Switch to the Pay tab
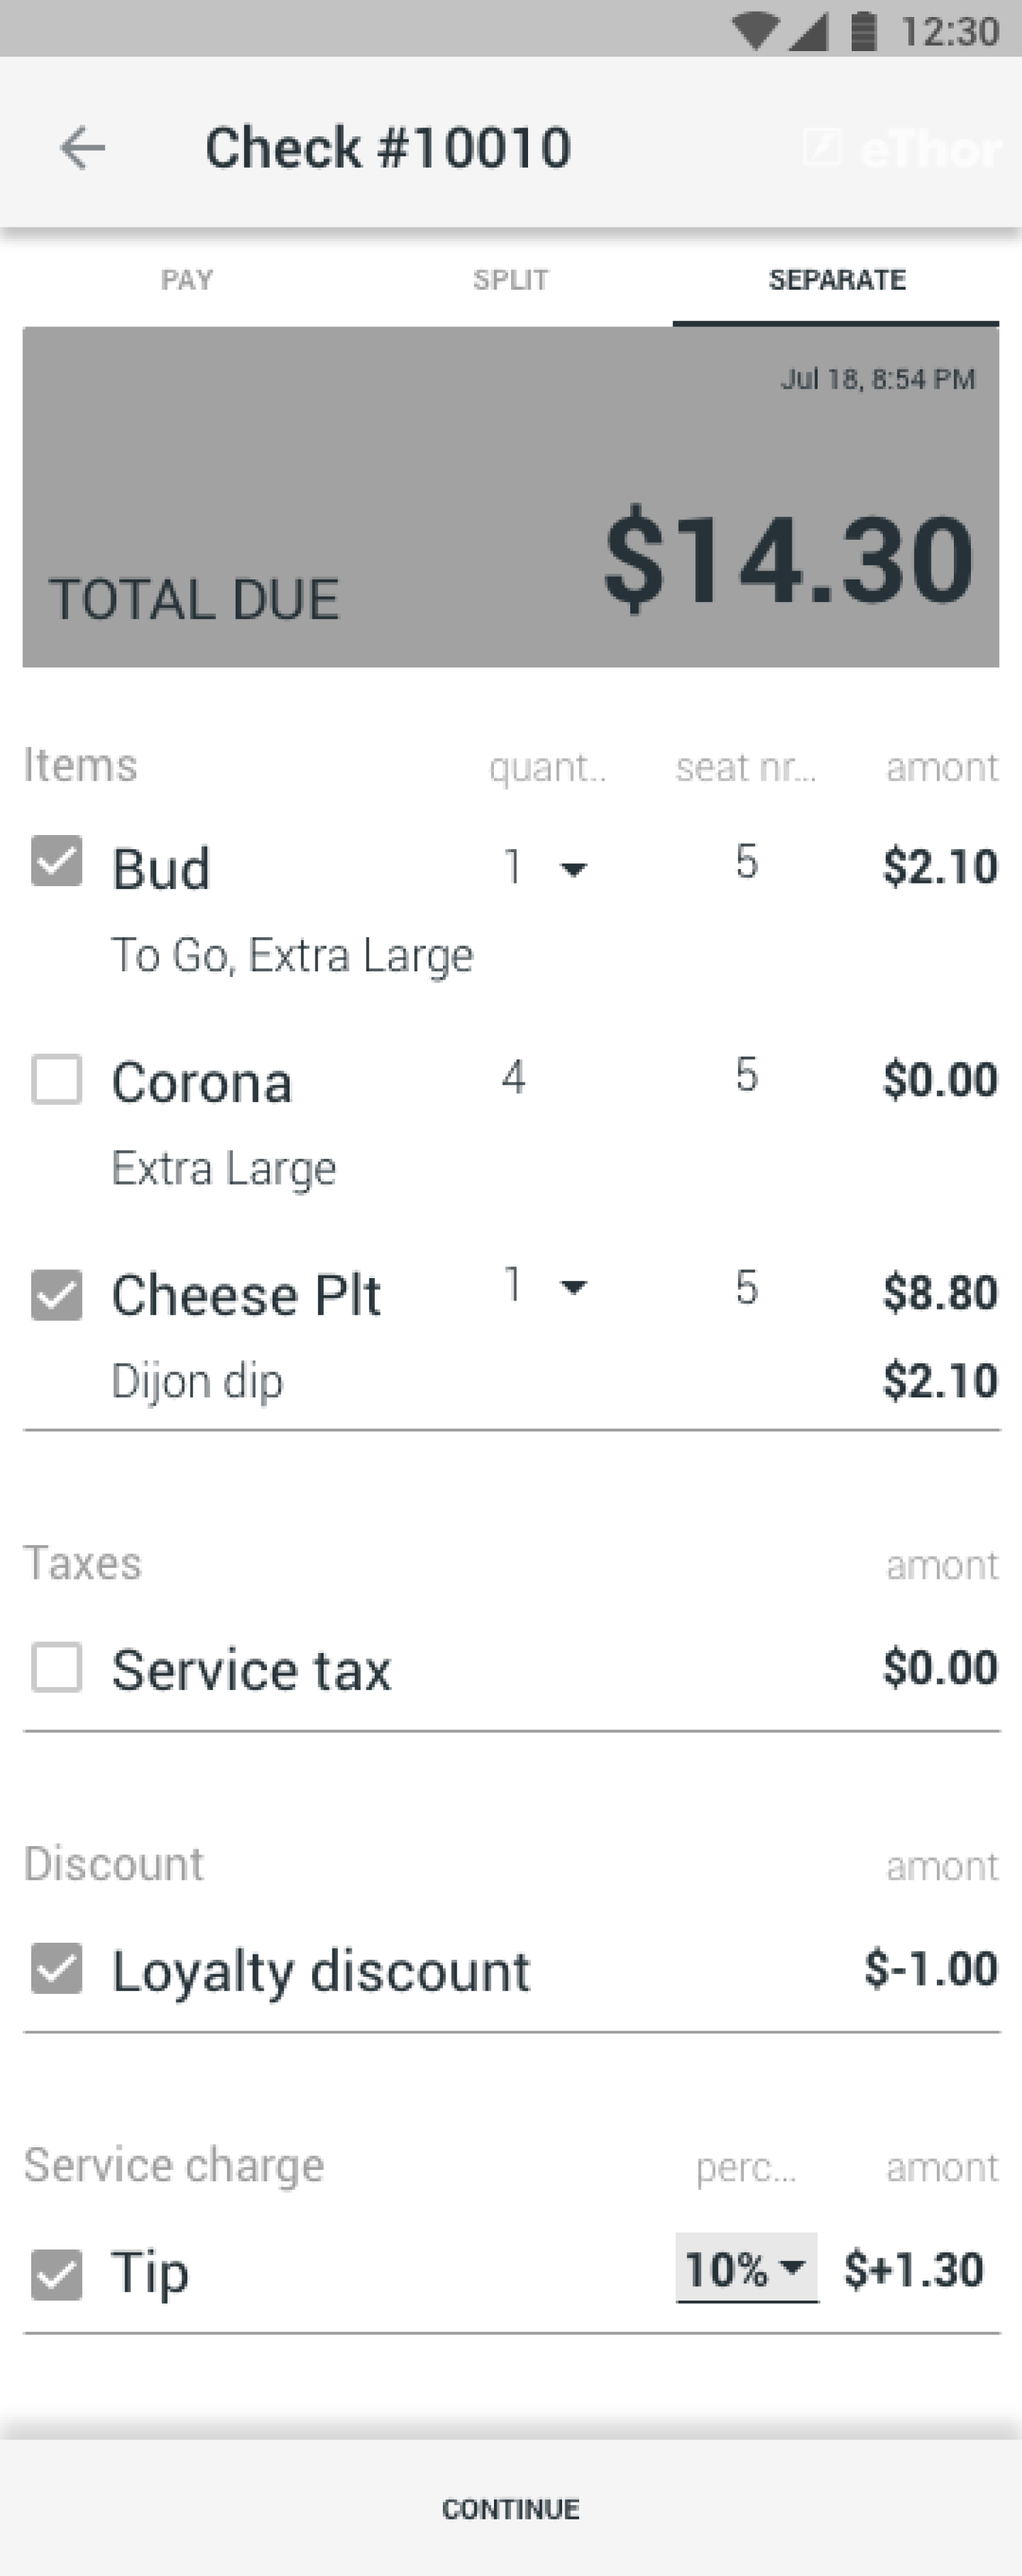Viewport: 1022px width, 2576px height. tap(186, 280)
